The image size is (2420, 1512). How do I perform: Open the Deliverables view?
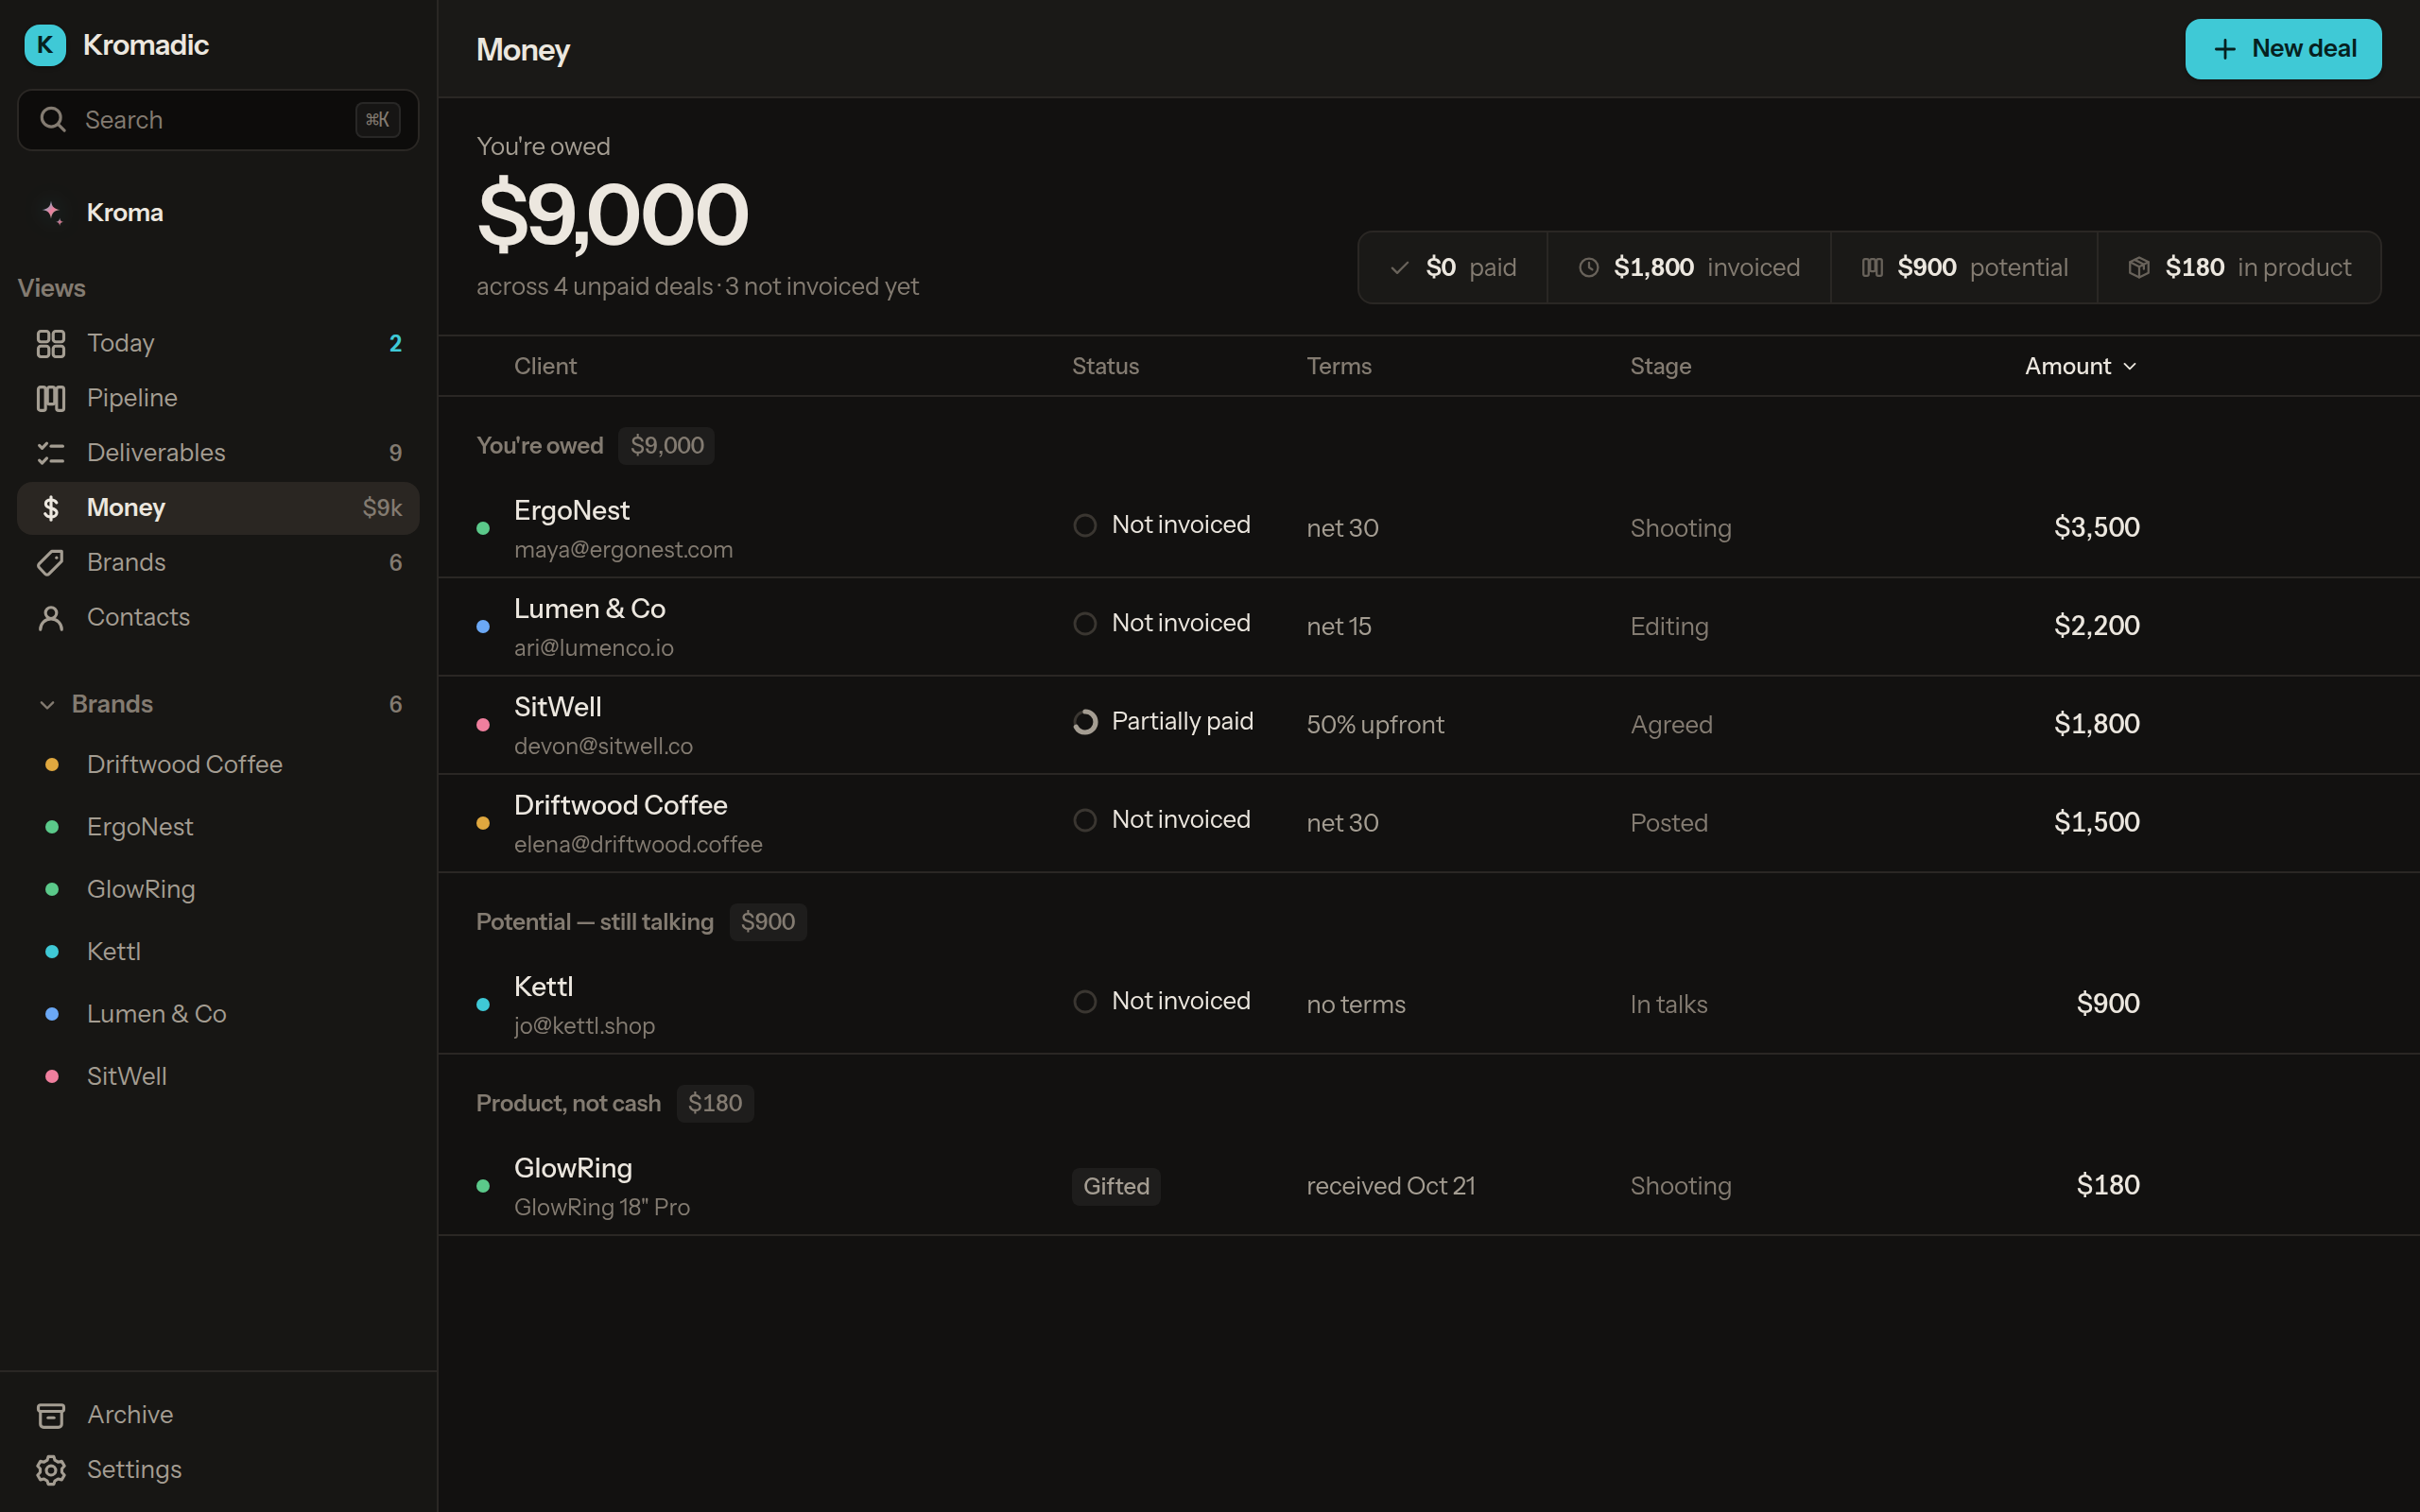[218, 453]
